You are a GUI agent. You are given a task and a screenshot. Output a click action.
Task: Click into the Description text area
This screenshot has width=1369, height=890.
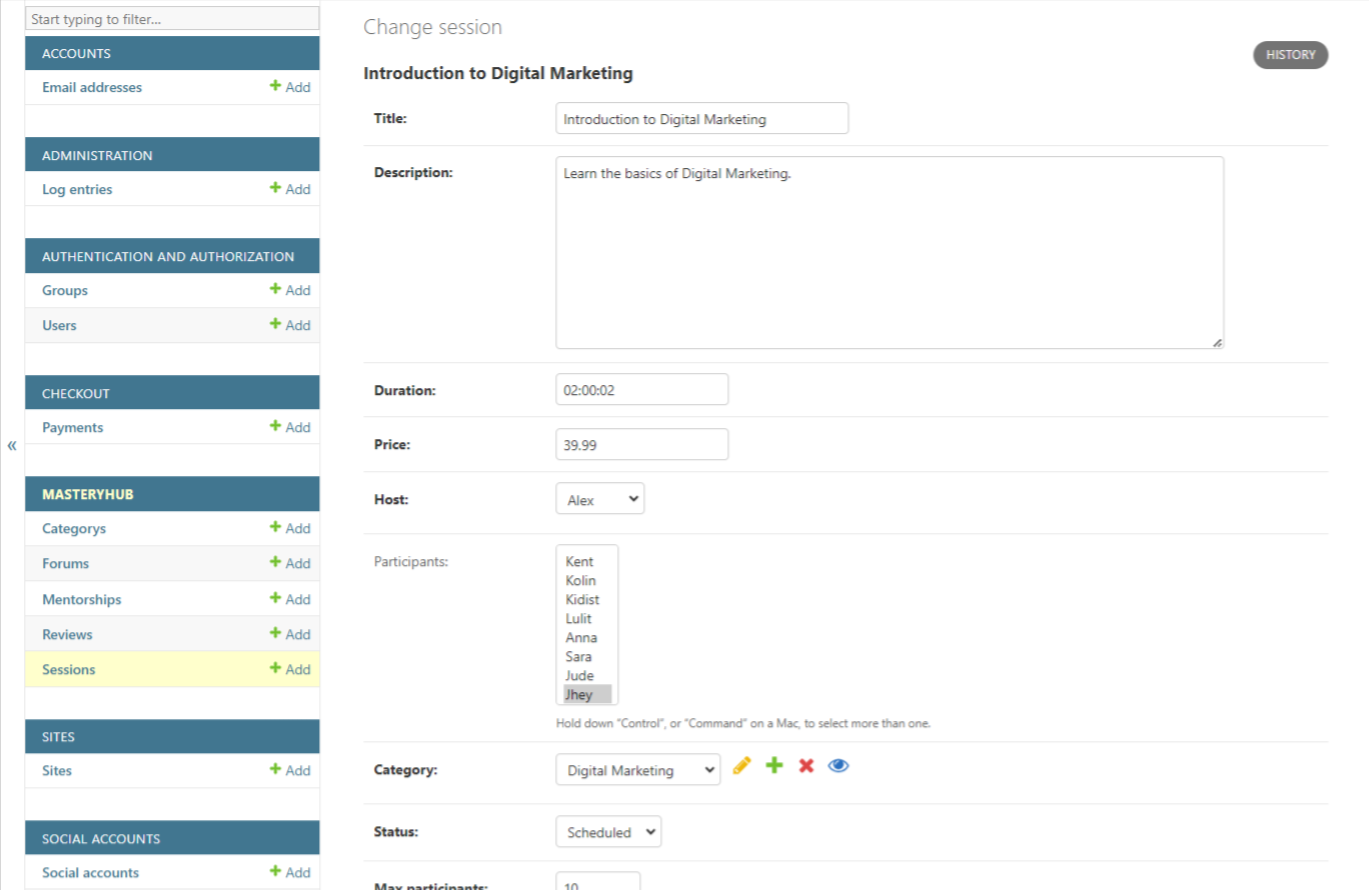coord(890,252)
